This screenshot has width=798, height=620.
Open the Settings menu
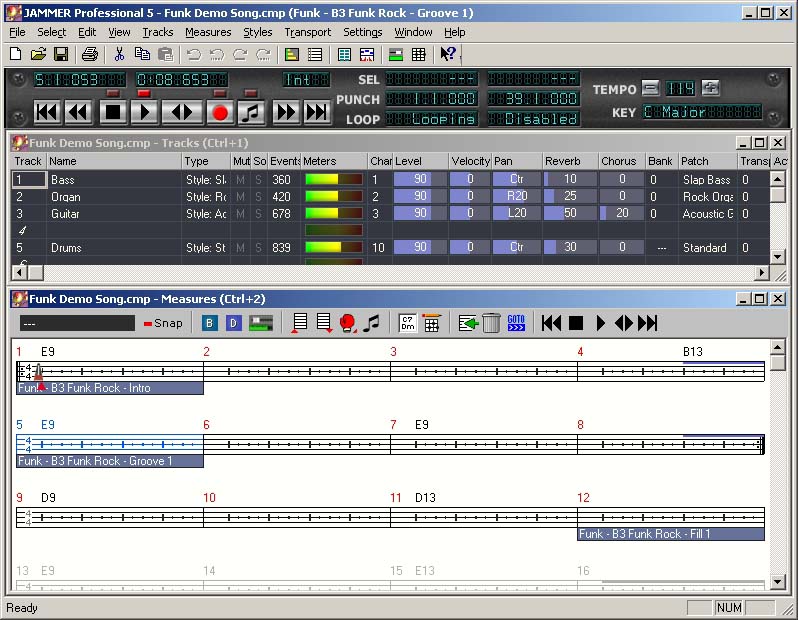[x=362, y=32]
